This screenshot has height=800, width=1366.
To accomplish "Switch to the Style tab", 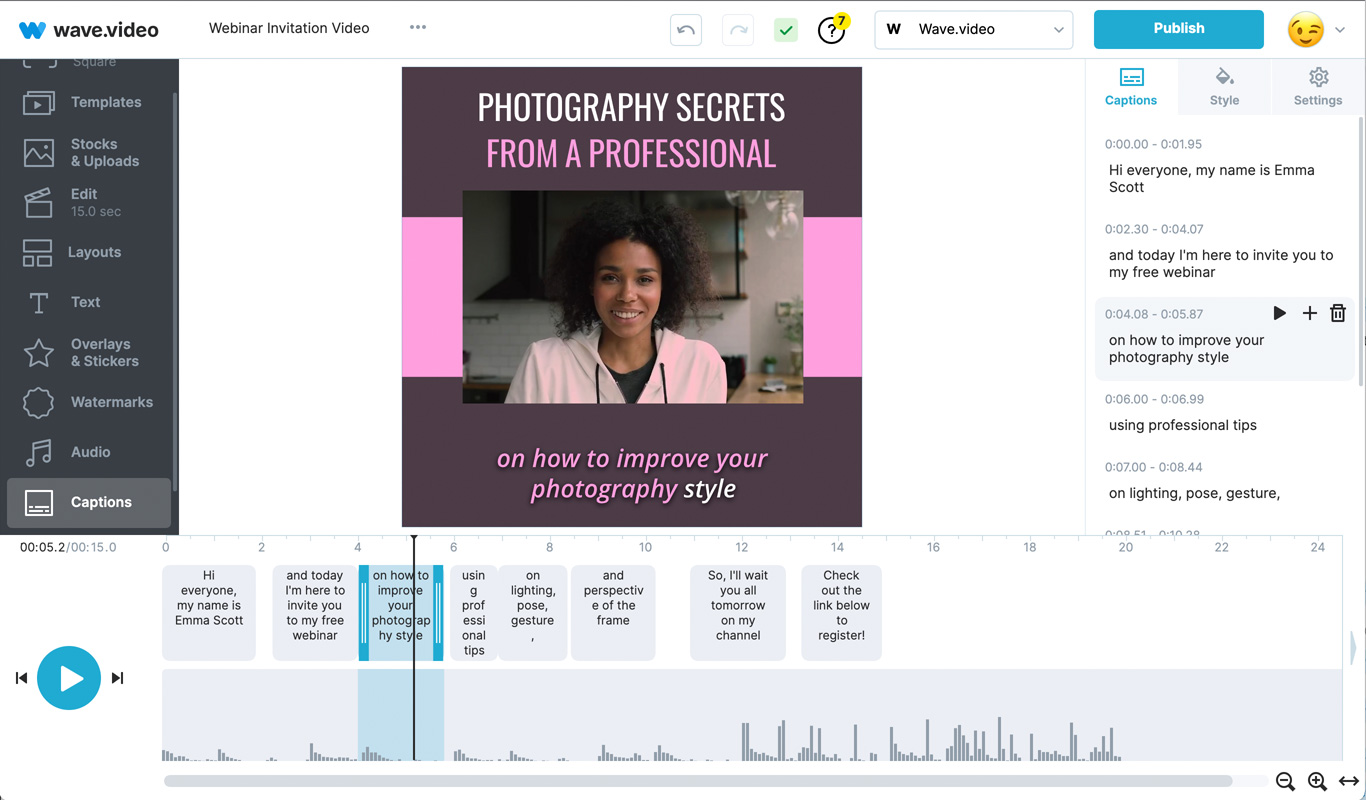I will [x=1224, y=86].
